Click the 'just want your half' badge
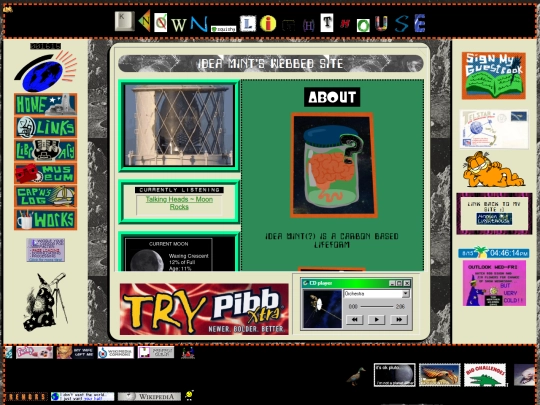This screenshot has height=405, width=540. tap(82, 396)
